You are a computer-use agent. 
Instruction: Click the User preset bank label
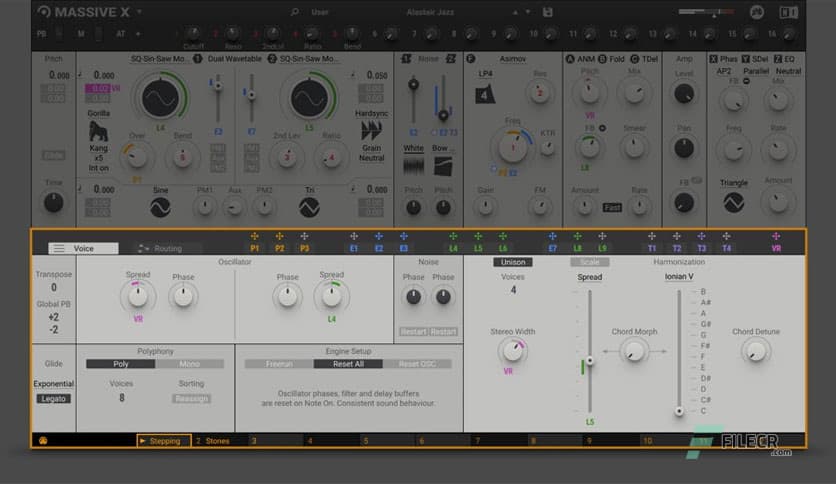point(319,12)
